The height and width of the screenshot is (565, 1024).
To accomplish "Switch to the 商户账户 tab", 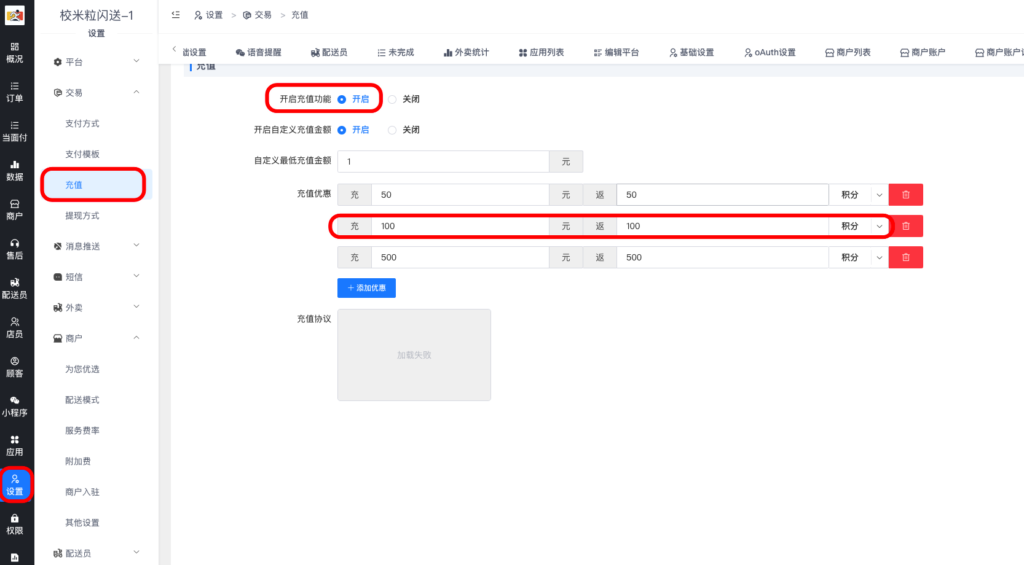I will 923,52.
